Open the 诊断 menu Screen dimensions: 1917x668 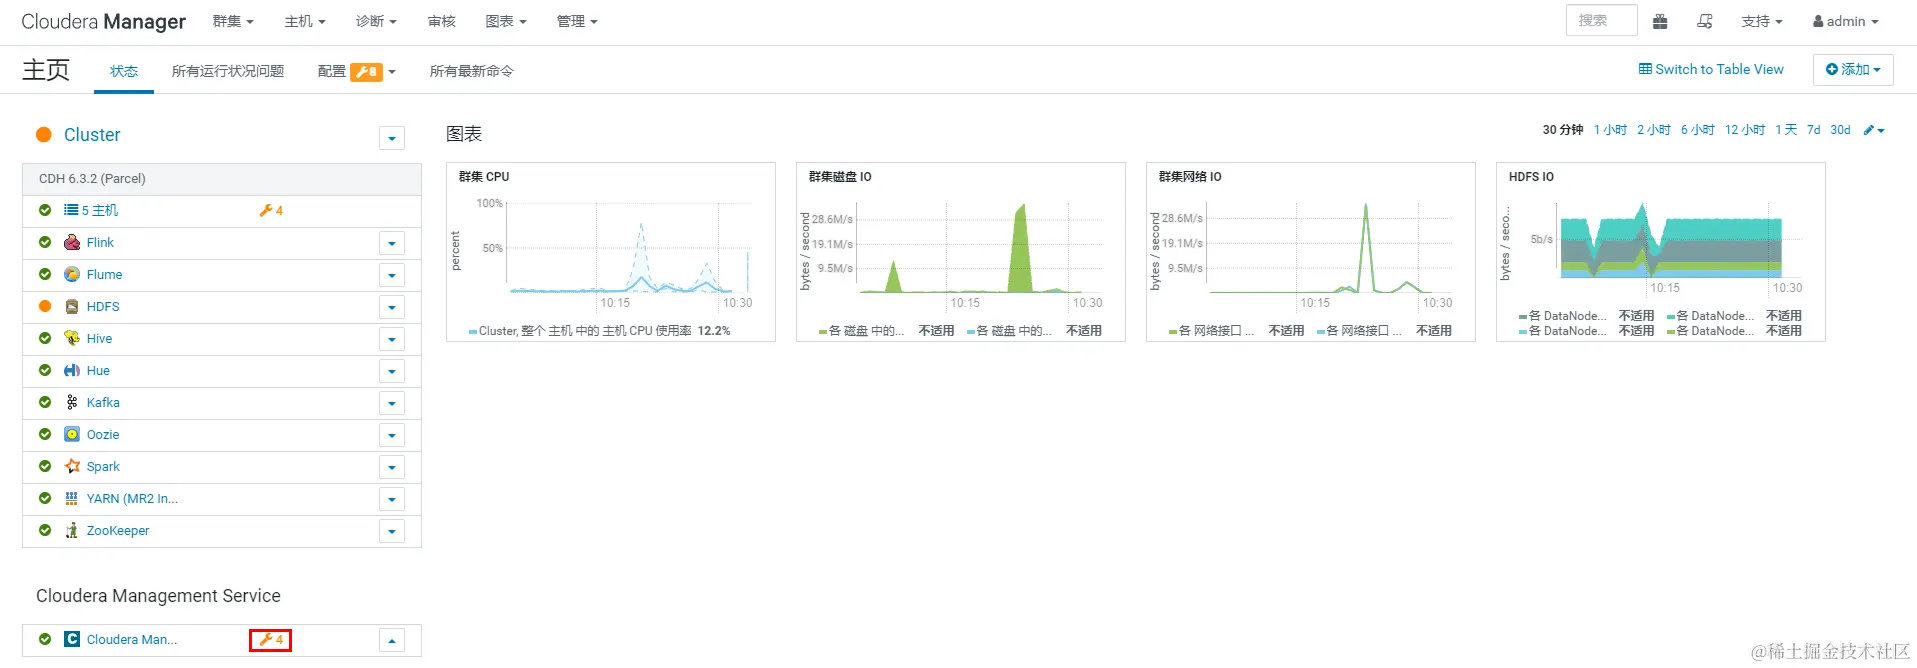click(376, 21)
